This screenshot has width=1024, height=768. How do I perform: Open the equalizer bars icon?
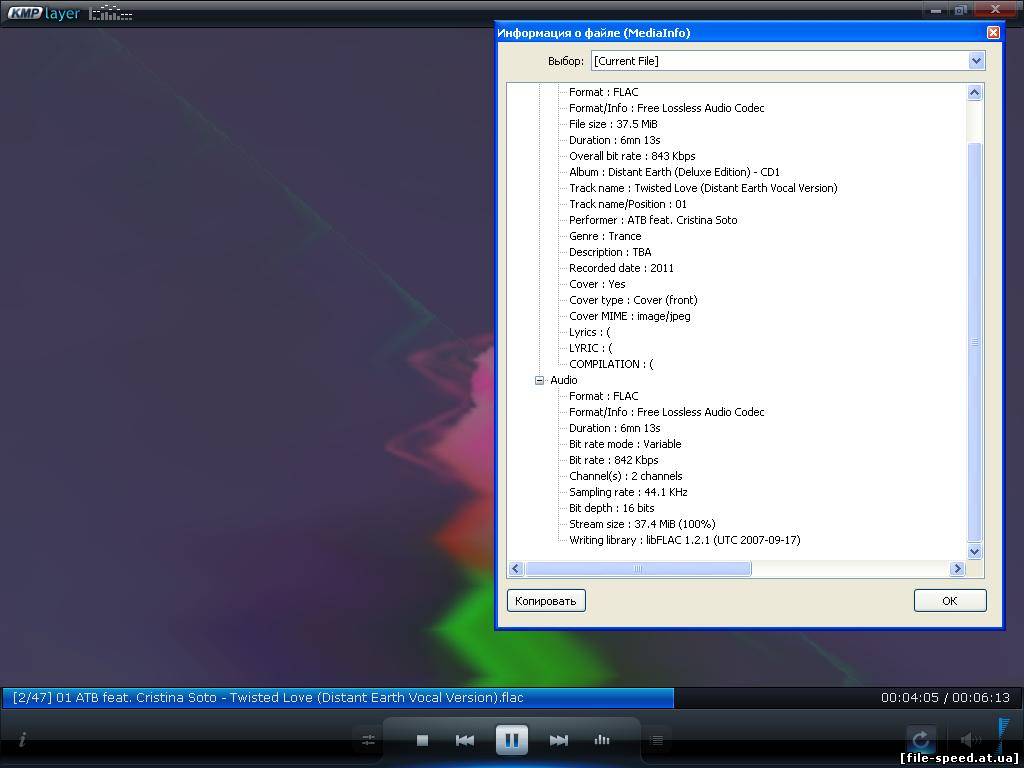click(602, 740)
